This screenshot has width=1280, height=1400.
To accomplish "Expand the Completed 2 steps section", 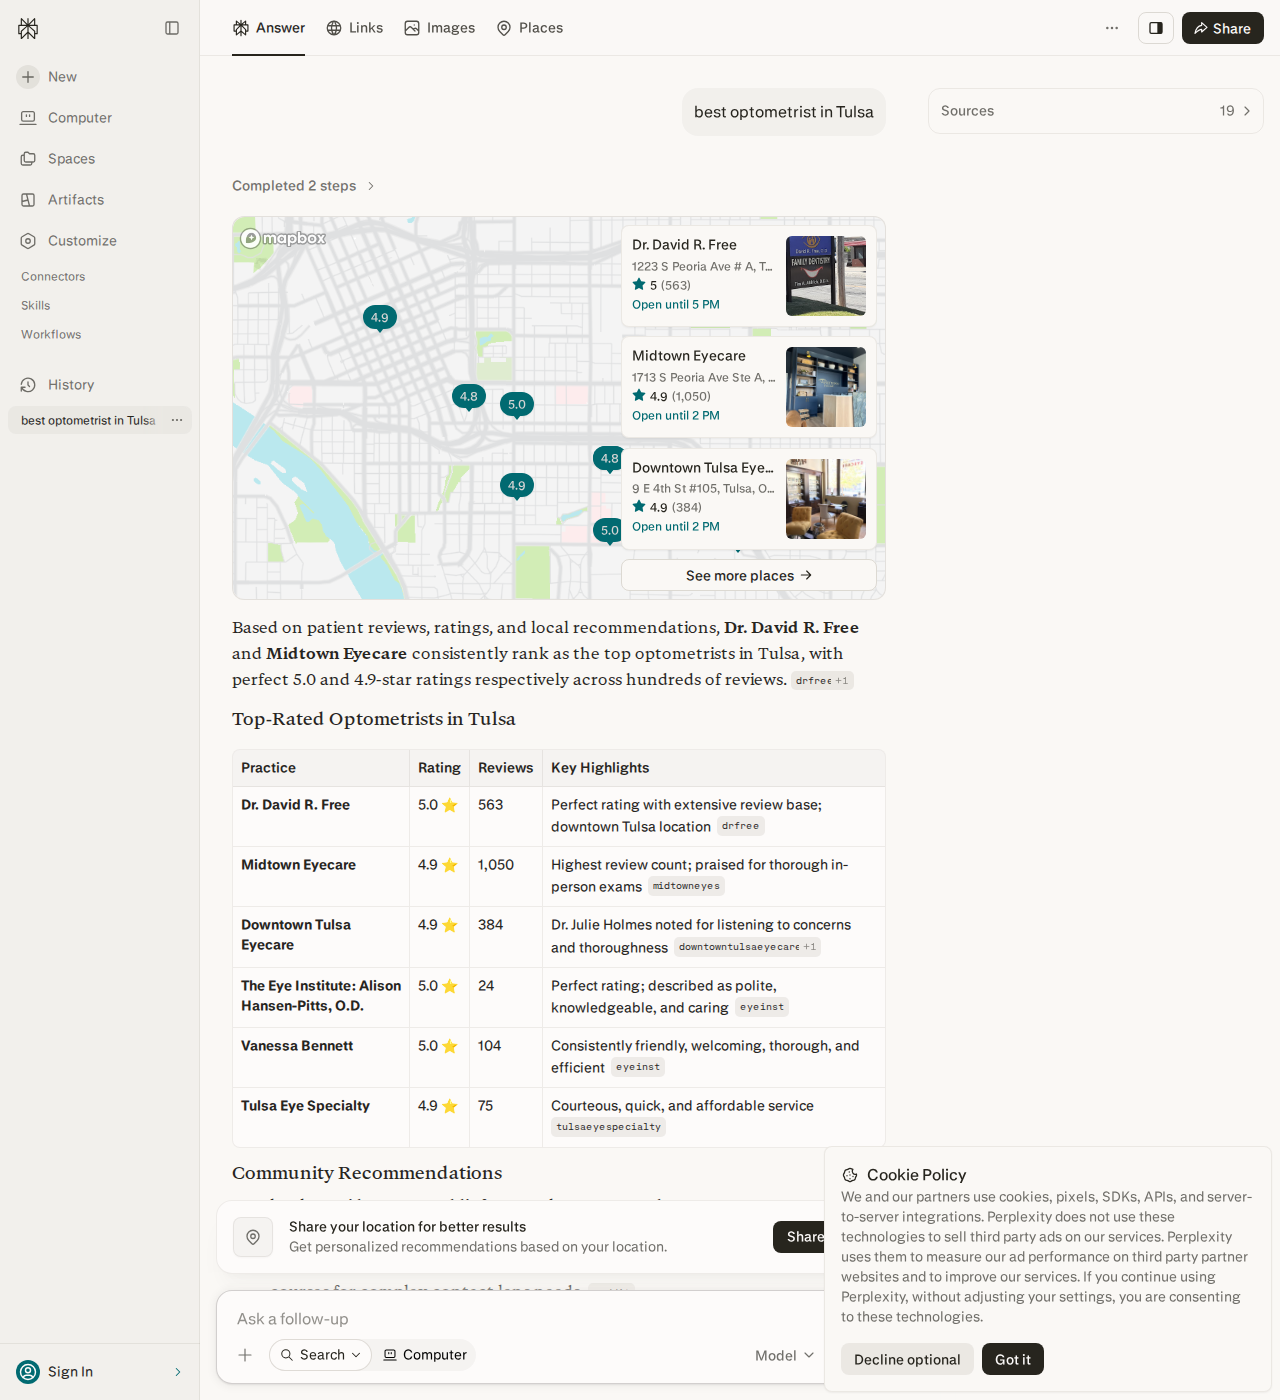I will (x=304, y=186).
